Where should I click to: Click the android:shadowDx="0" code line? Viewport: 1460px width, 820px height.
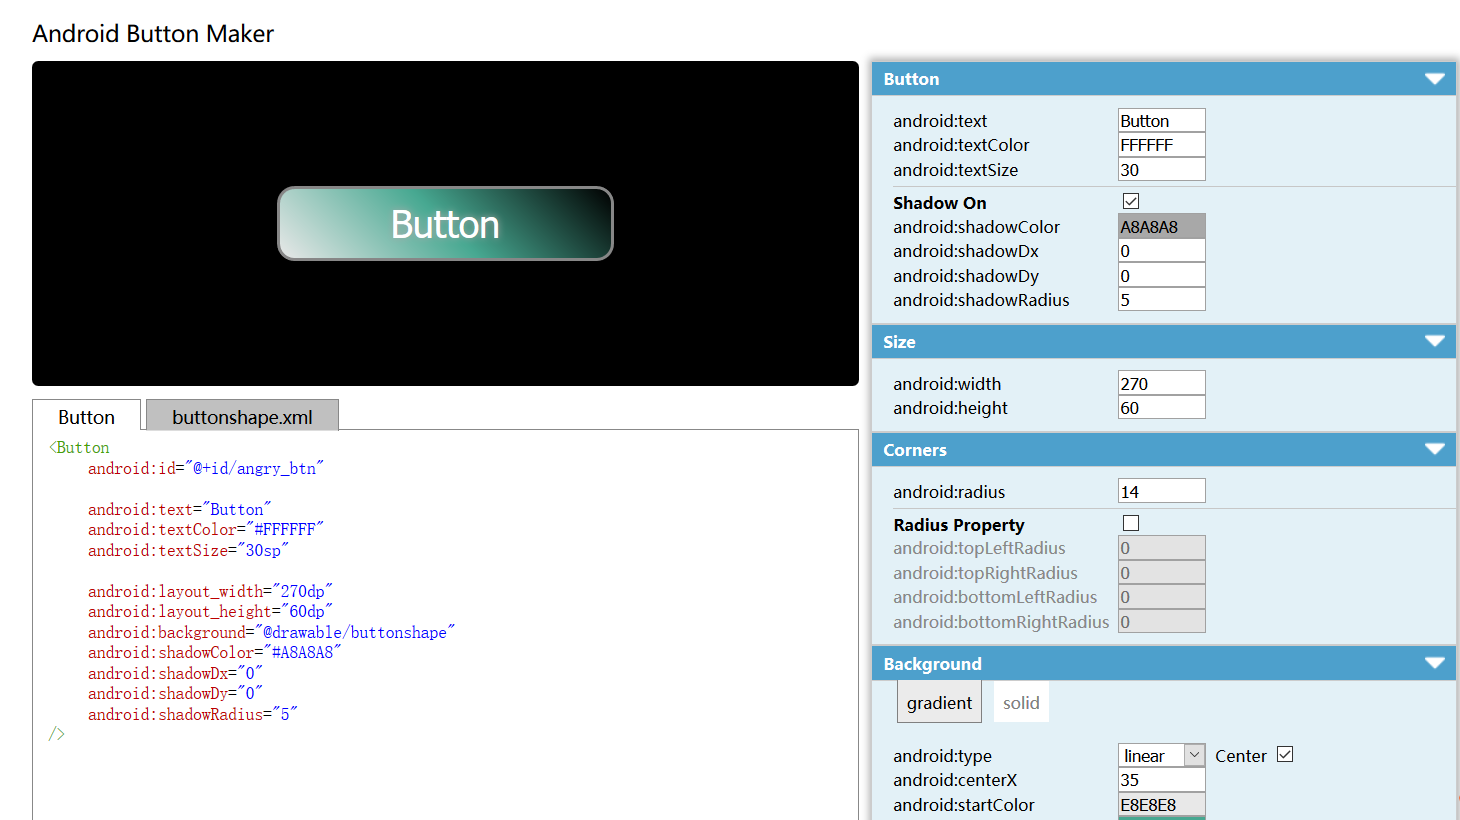pyautogui.click(x=175, y=673)
